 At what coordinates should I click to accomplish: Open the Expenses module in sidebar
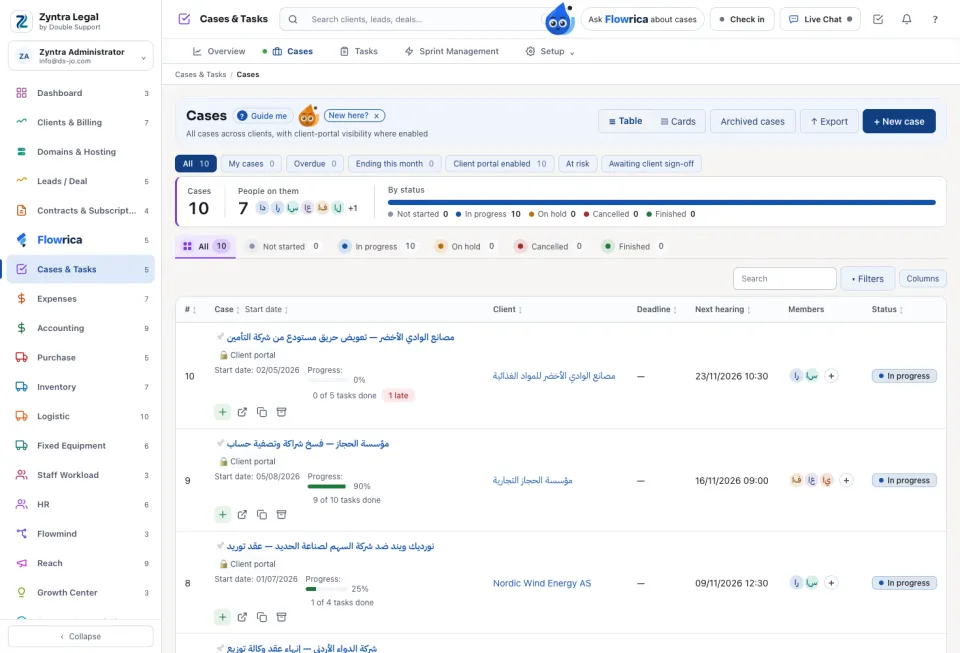pos(81,299)
